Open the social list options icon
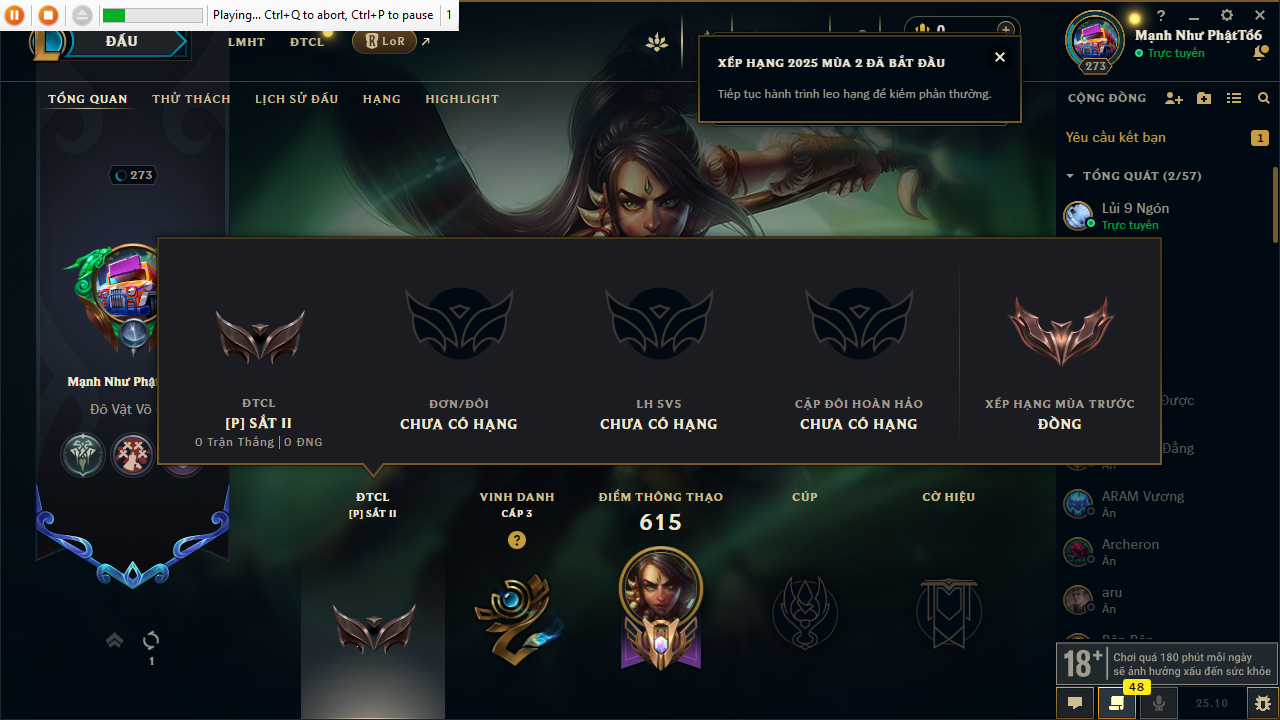 (x=1234, y=98)
